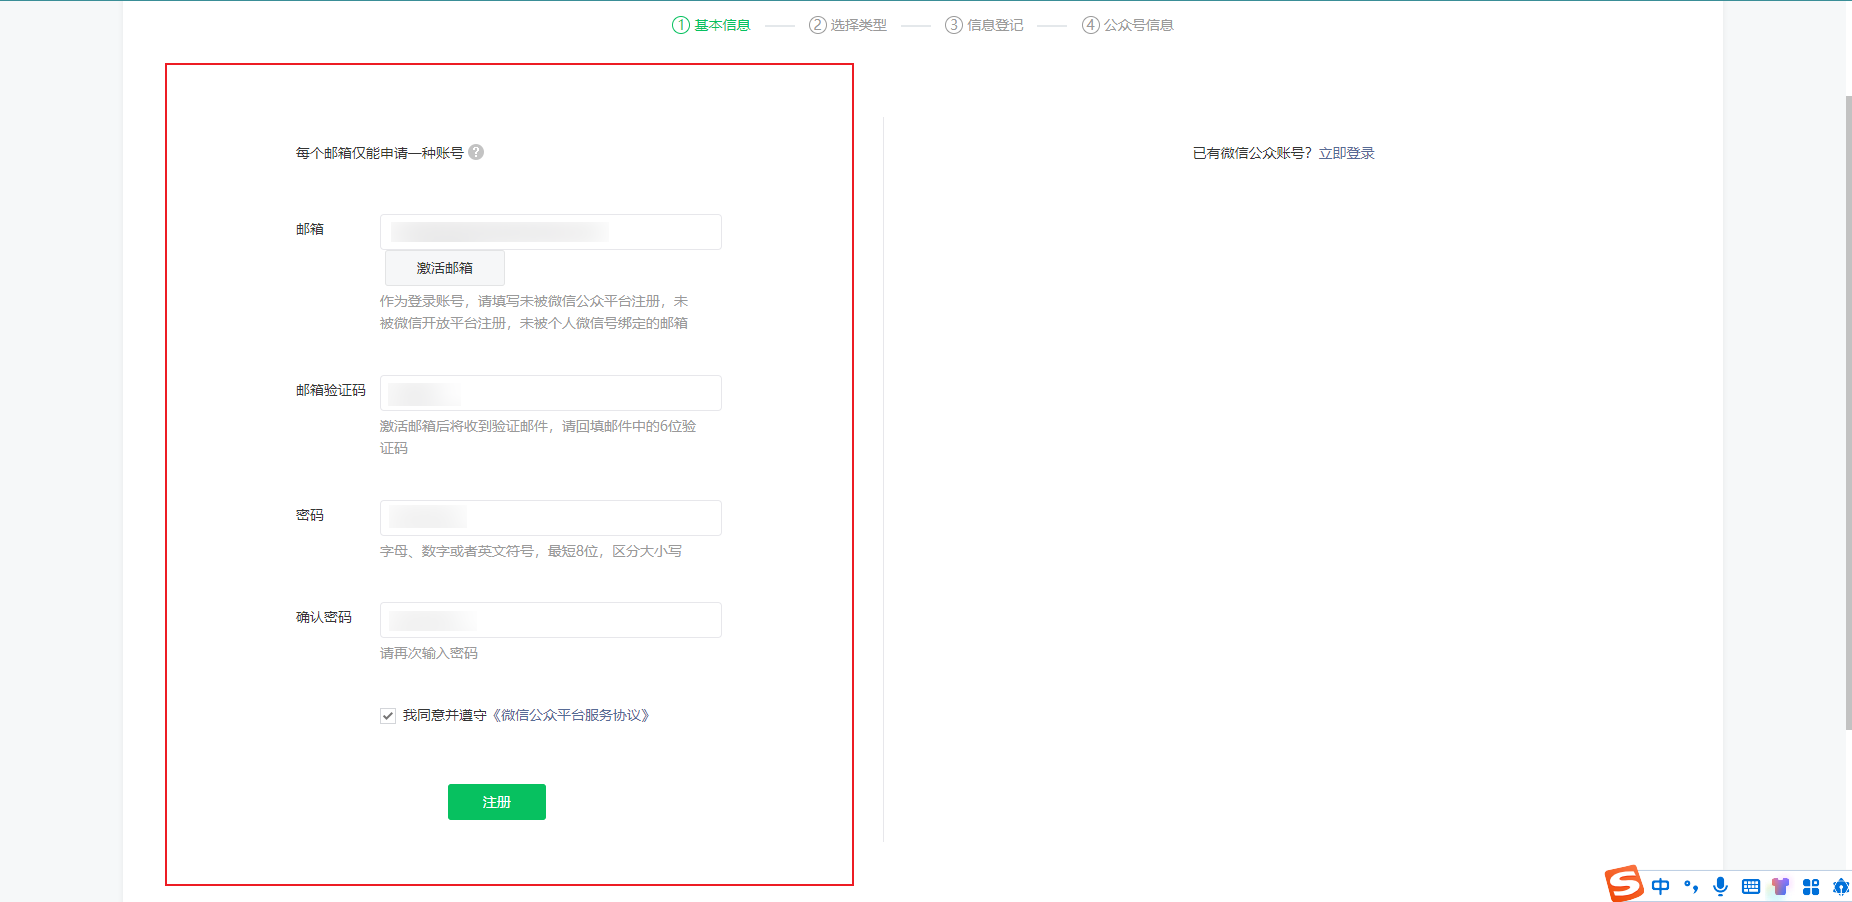
Task: Open help tooltip beside 每个邮箱仅能申请一种账号
Action: tap(476, 152)
